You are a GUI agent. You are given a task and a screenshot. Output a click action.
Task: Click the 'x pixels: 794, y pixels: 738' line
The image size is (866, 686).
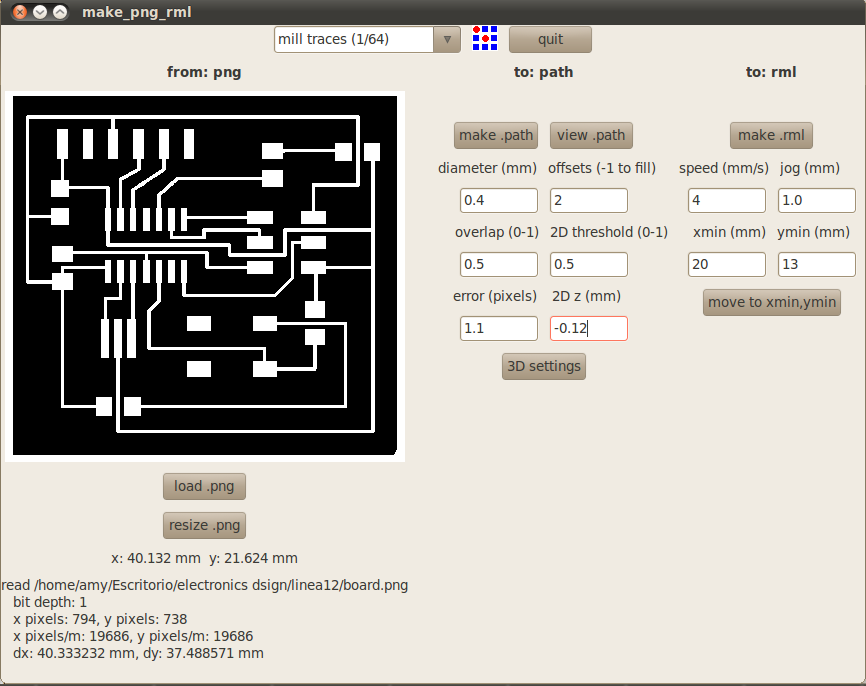100,619
